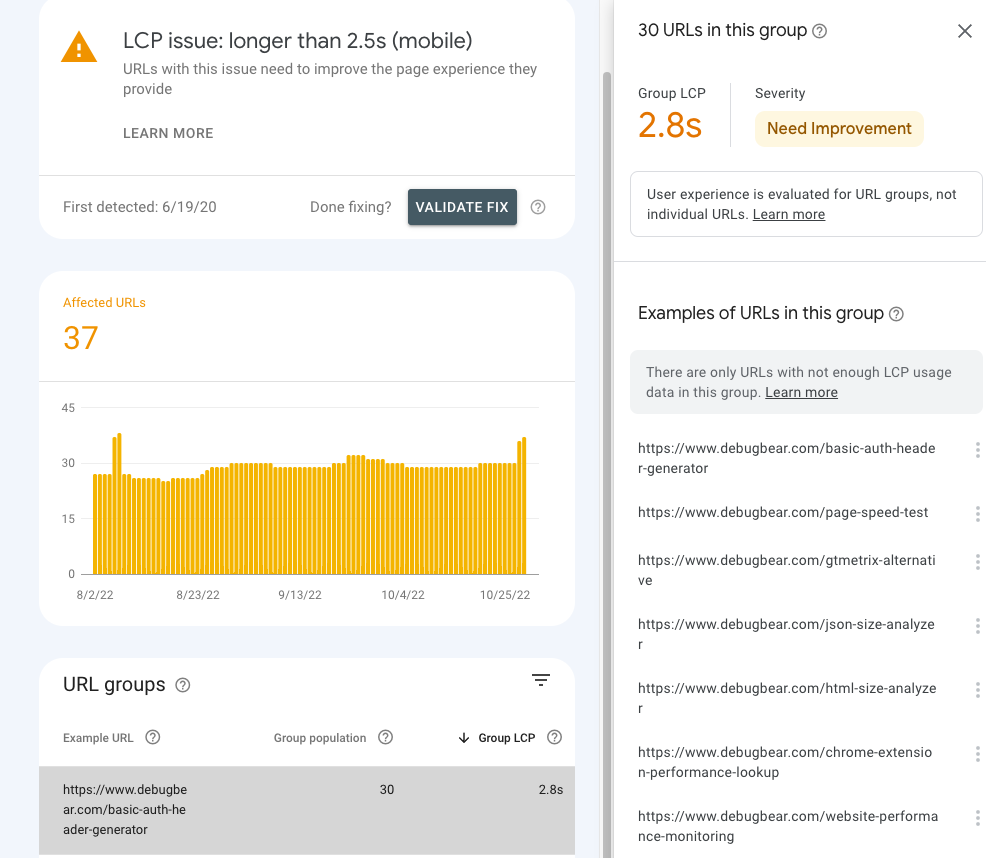Open more options for json-size-analyzer URL
Screen dimensions: 986x858
[x=977, y=626]
